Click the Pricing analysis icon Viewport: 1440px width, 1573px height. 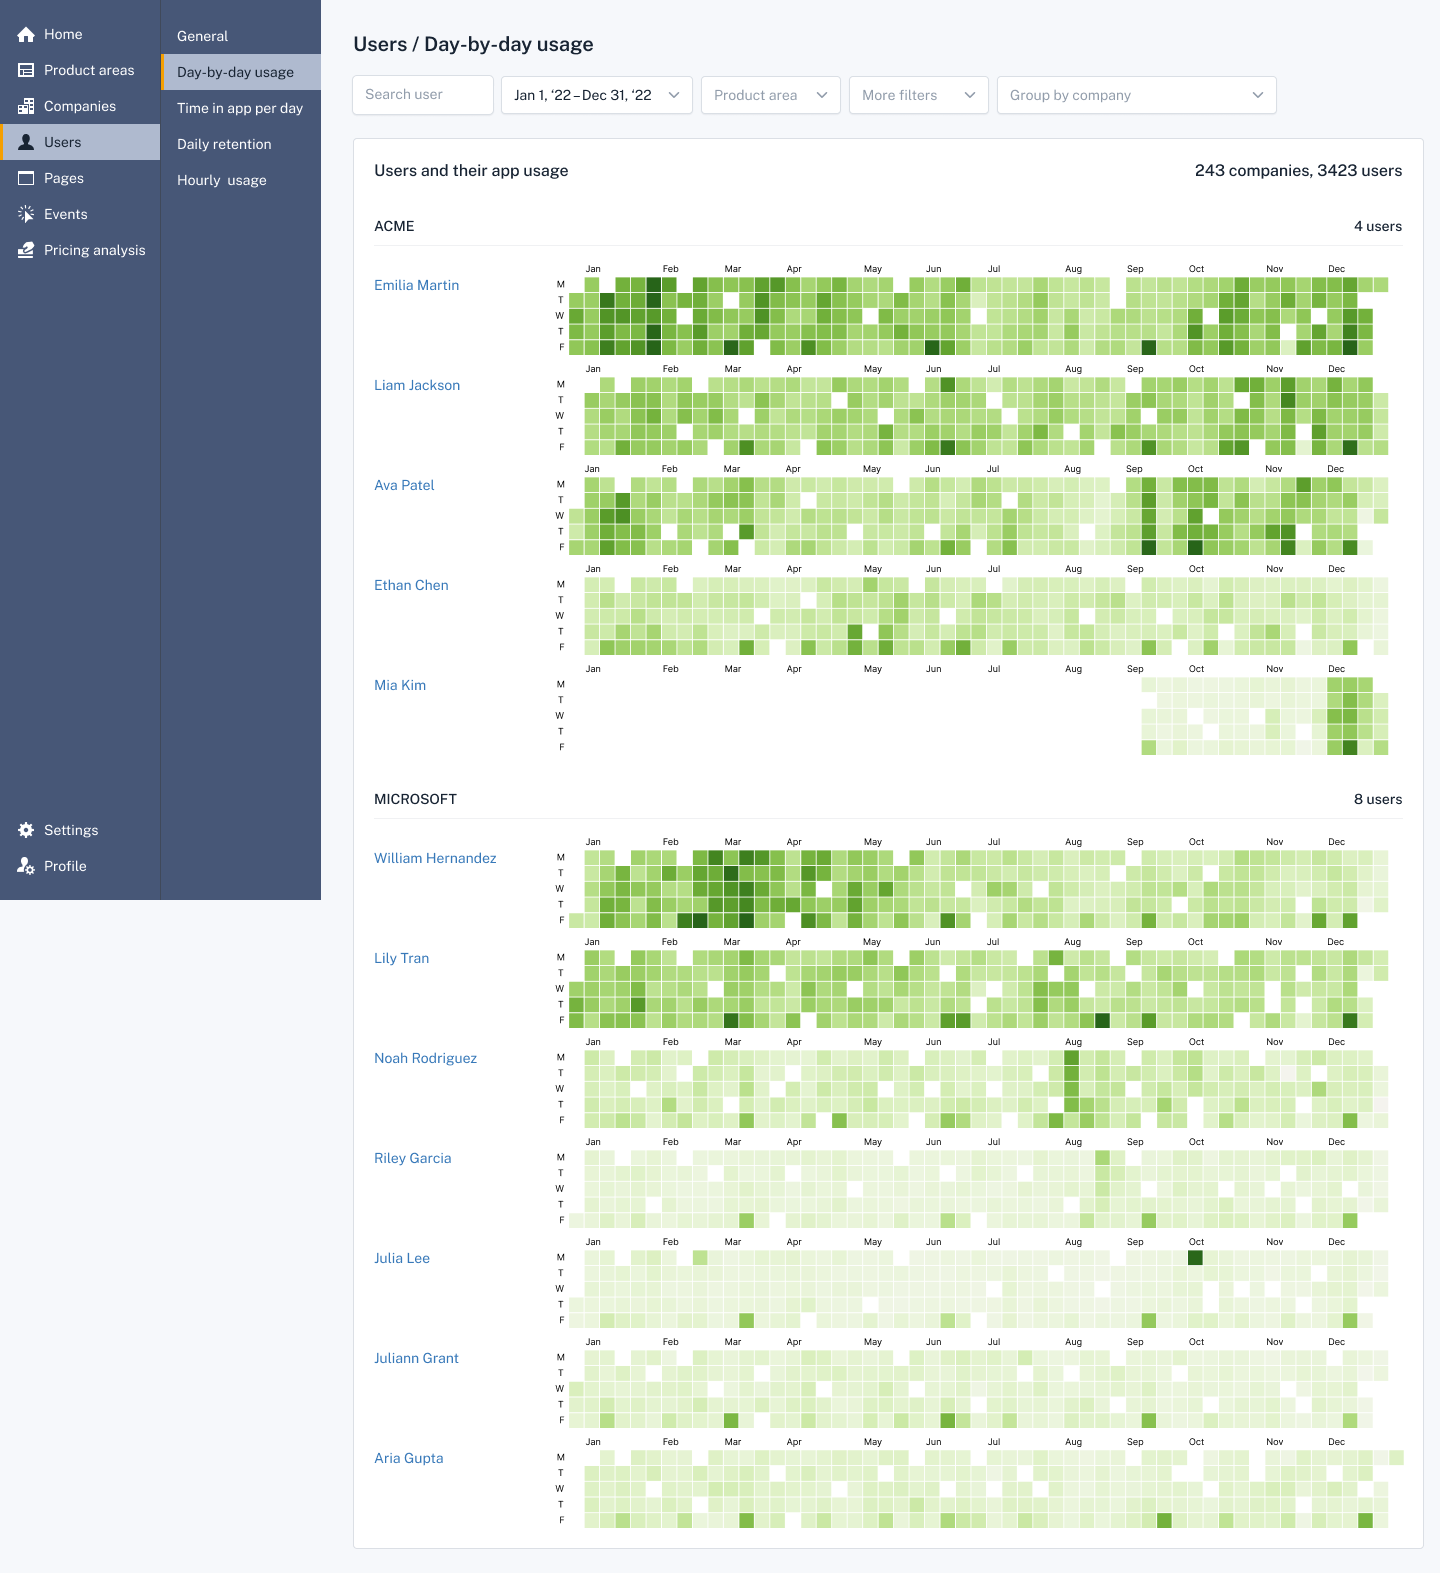[x=26, y=251]
